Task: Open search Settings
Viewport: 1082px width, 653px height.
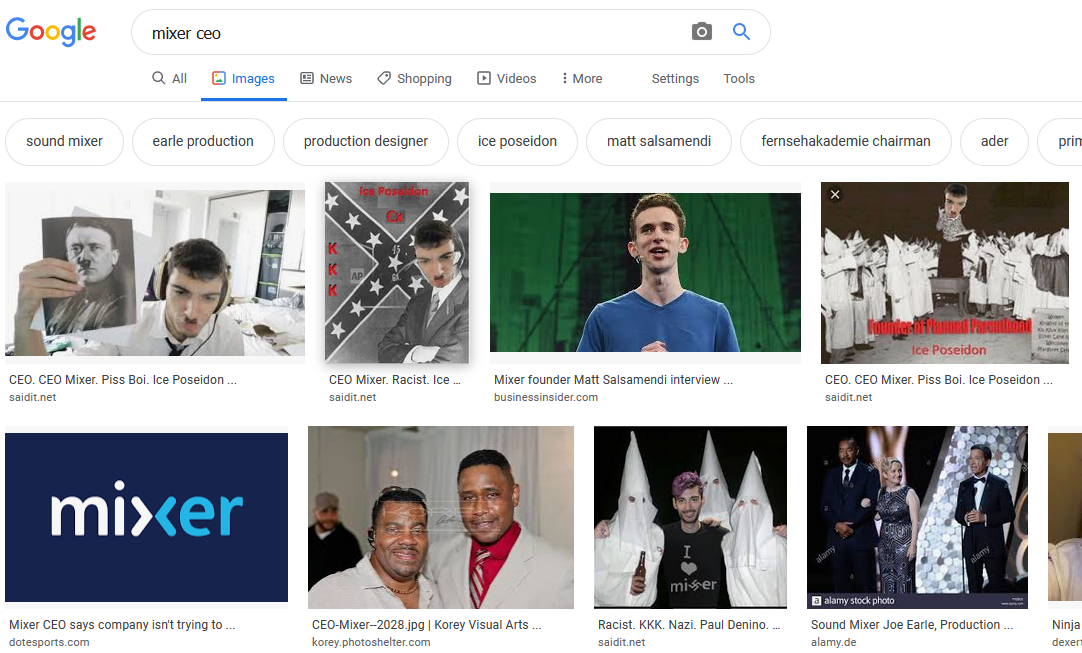Action: point(675,79)
